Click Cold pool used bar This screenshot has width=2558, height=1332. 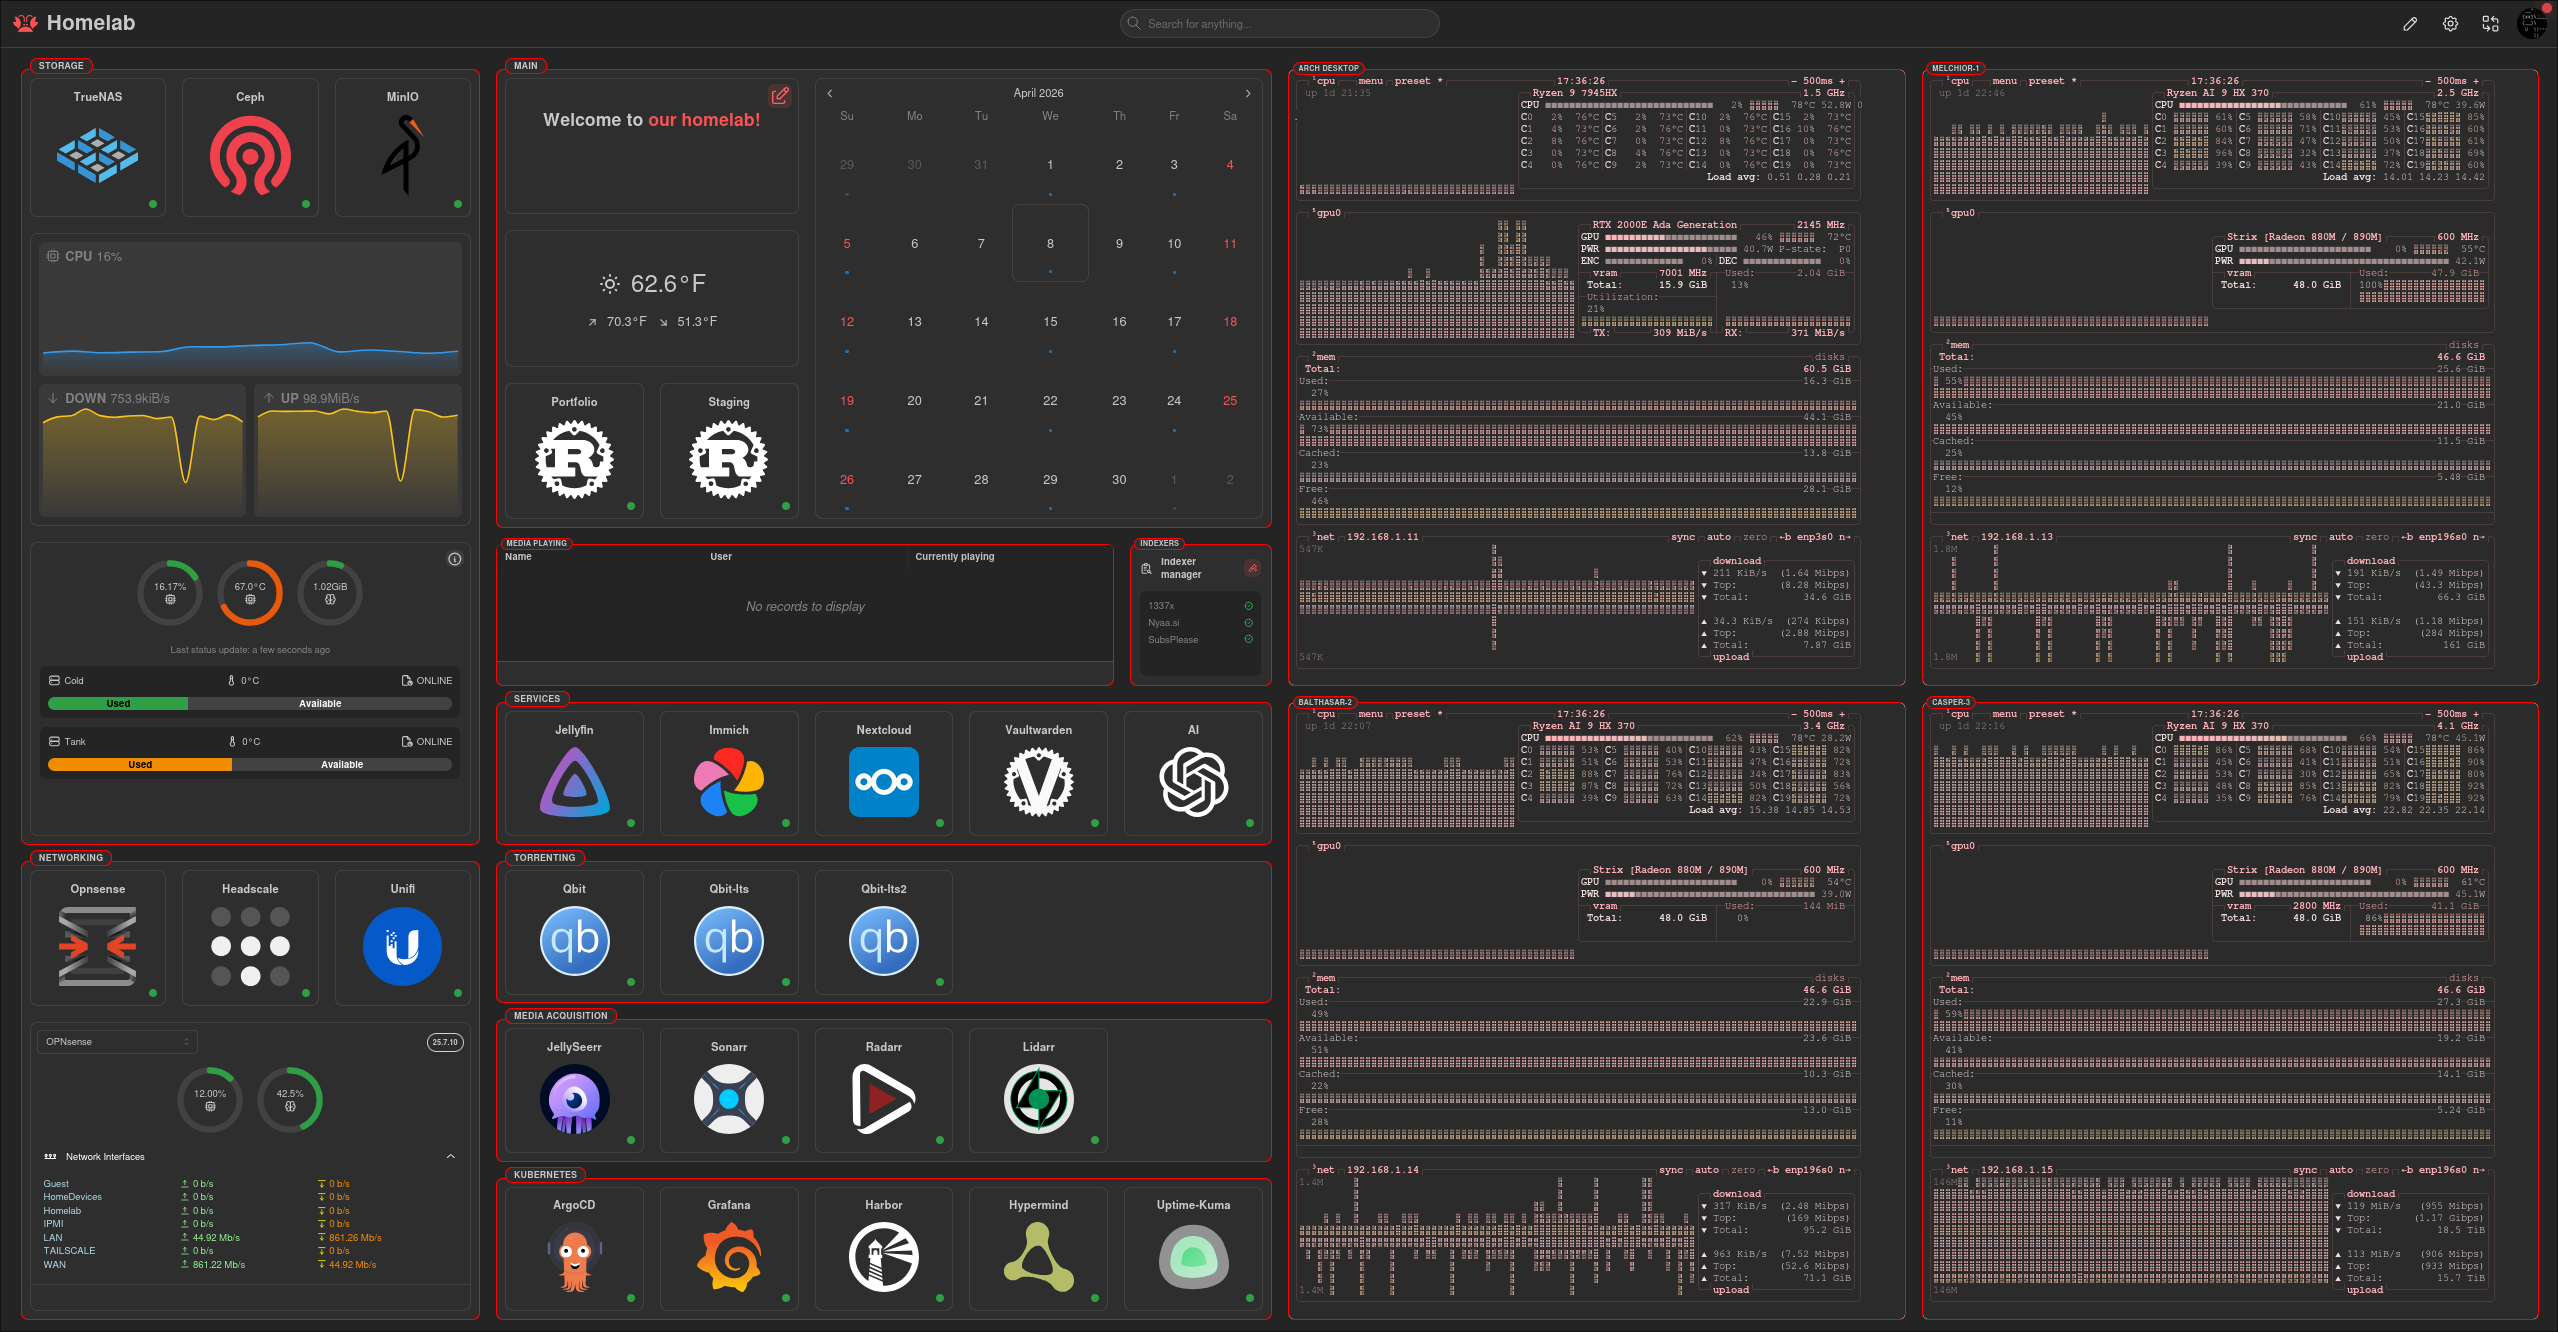coord(118,704)
